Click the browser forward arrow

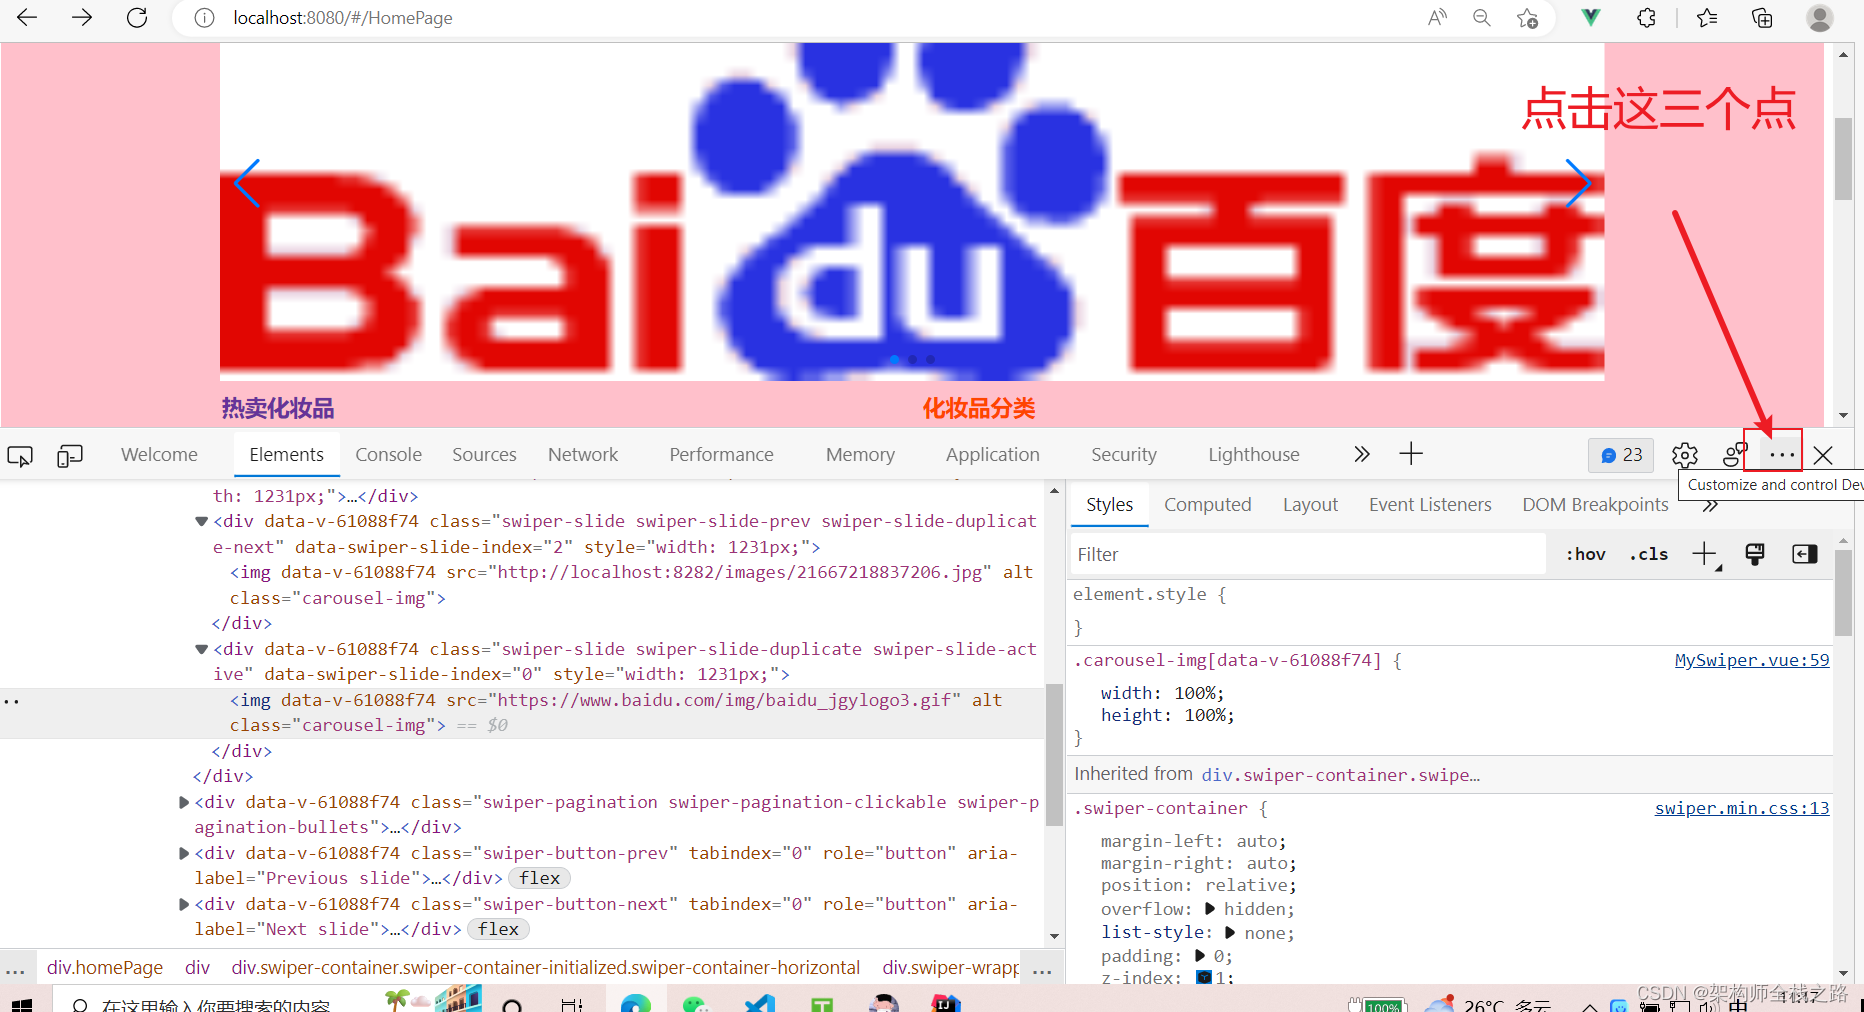point(82,18)
